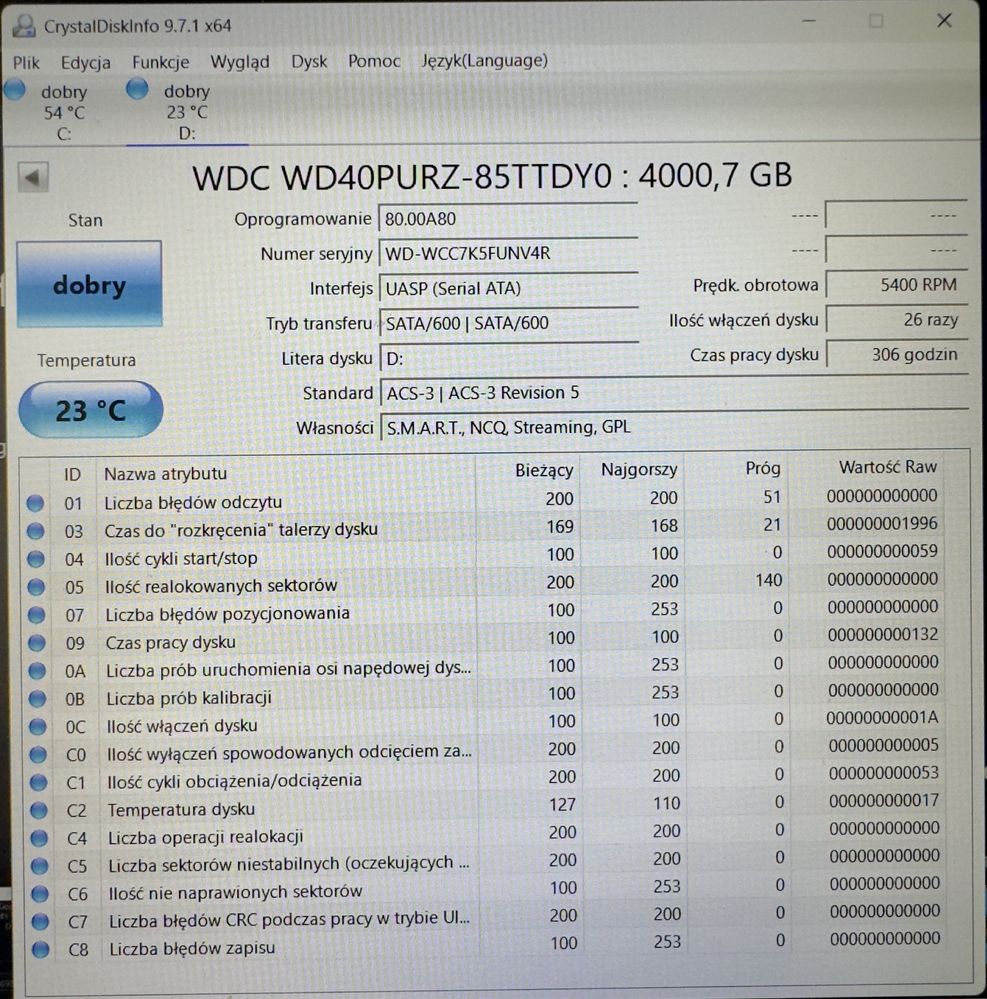Viewport: 987px width, 999px height.
Task: Click the blue status circle for drive D:
Action: pyautogui.click(x=137, y=89)
